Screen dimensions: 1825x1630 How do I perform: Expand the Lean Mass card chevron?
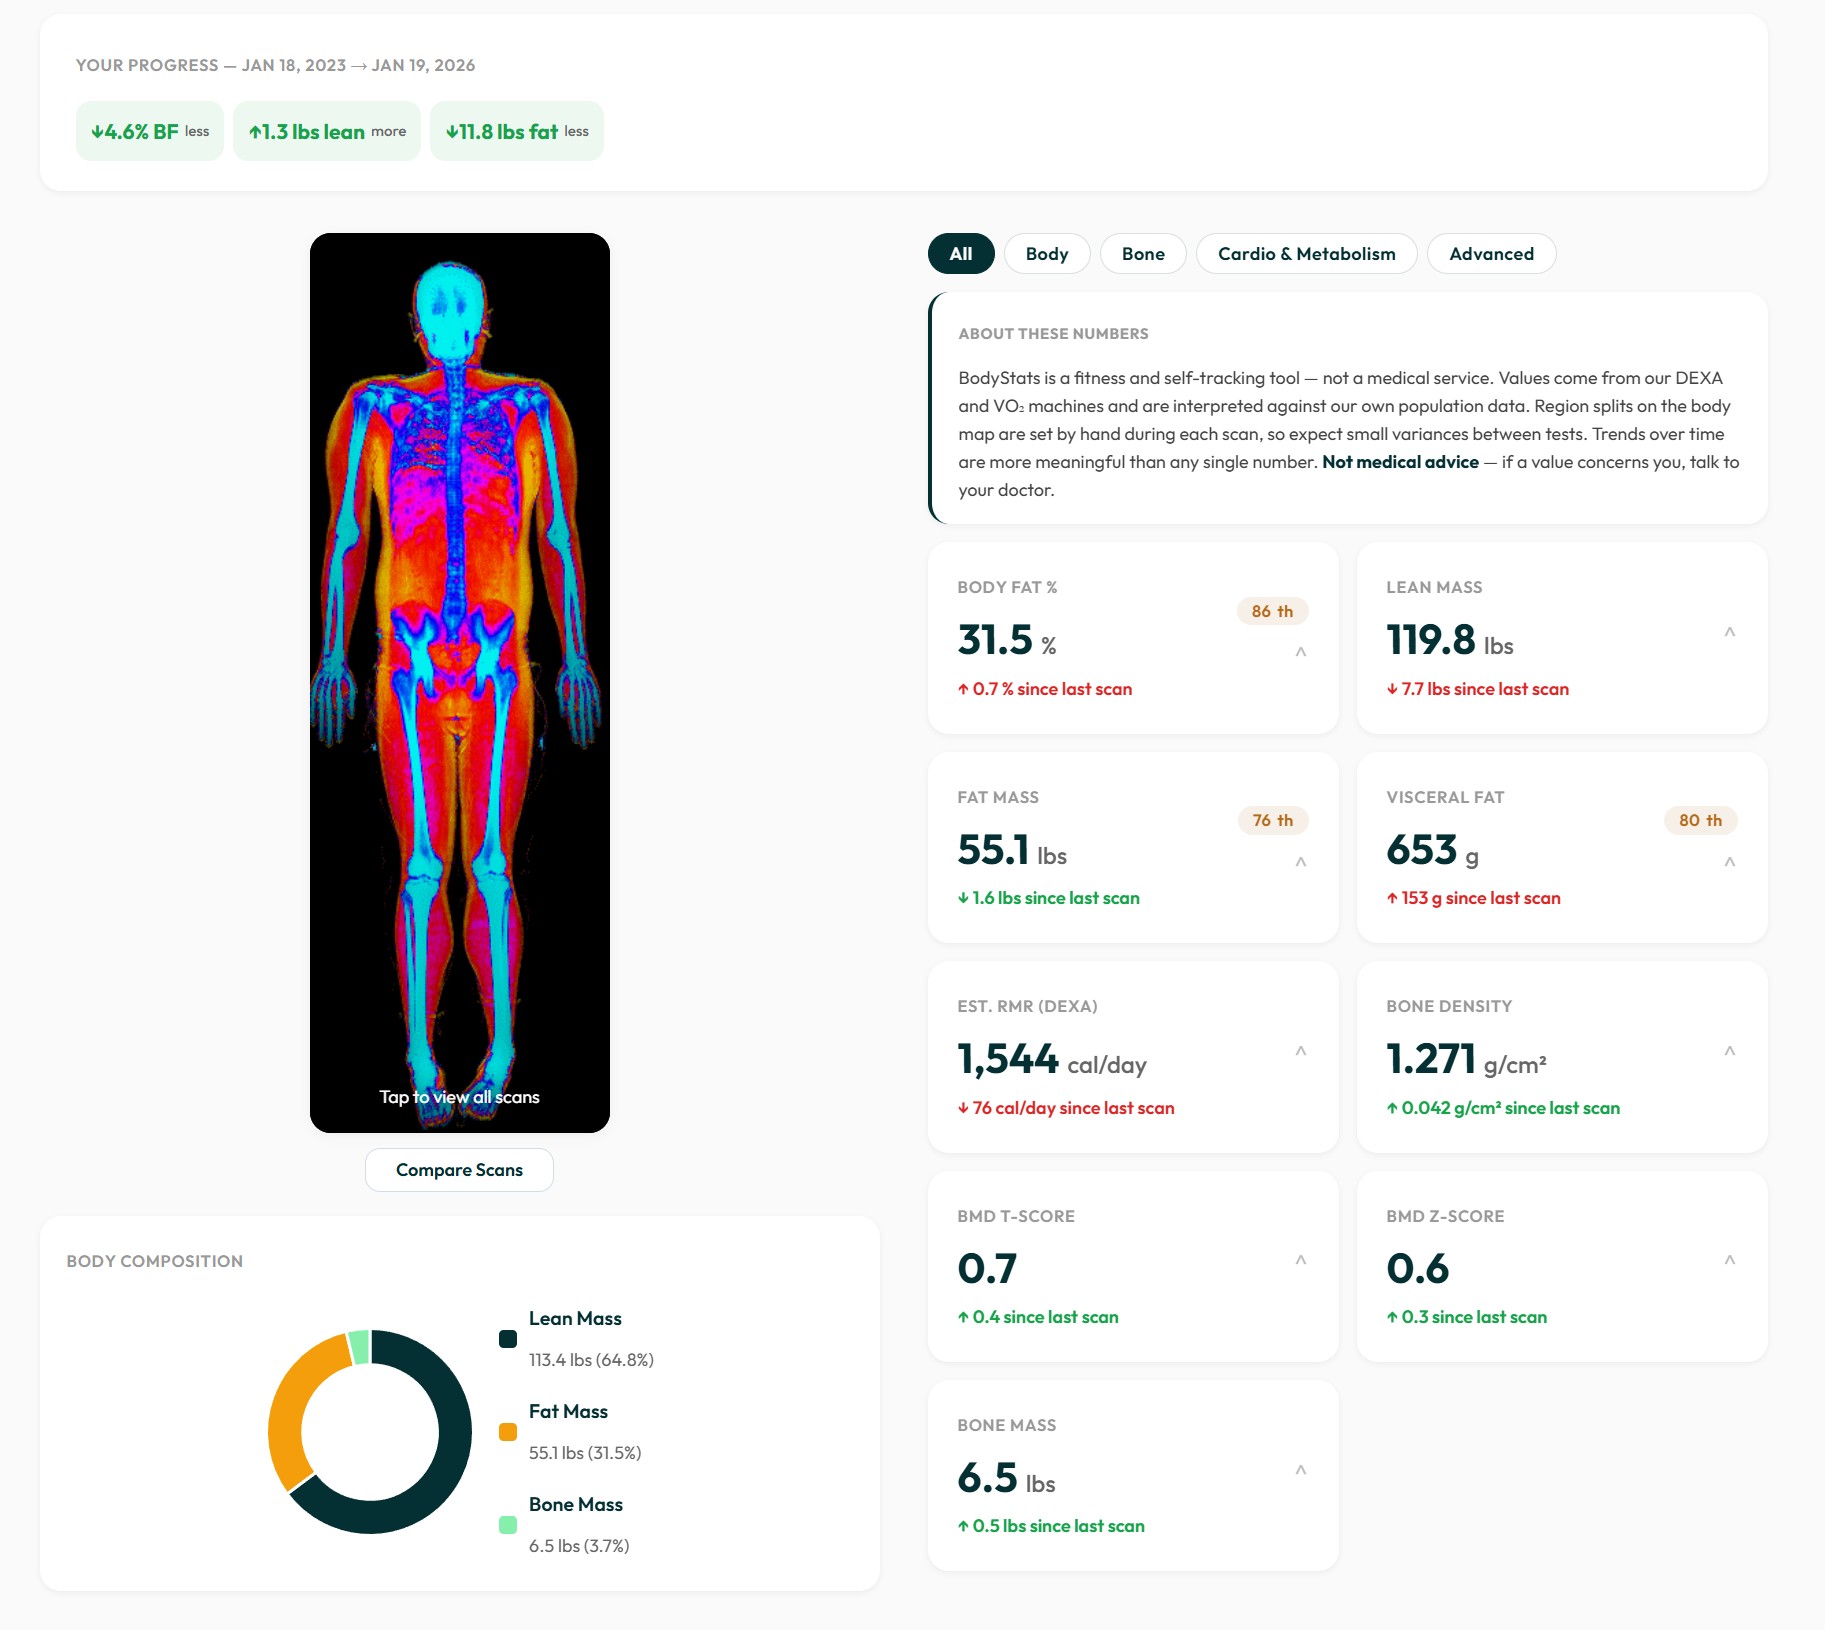click(x=1729, y=632)
